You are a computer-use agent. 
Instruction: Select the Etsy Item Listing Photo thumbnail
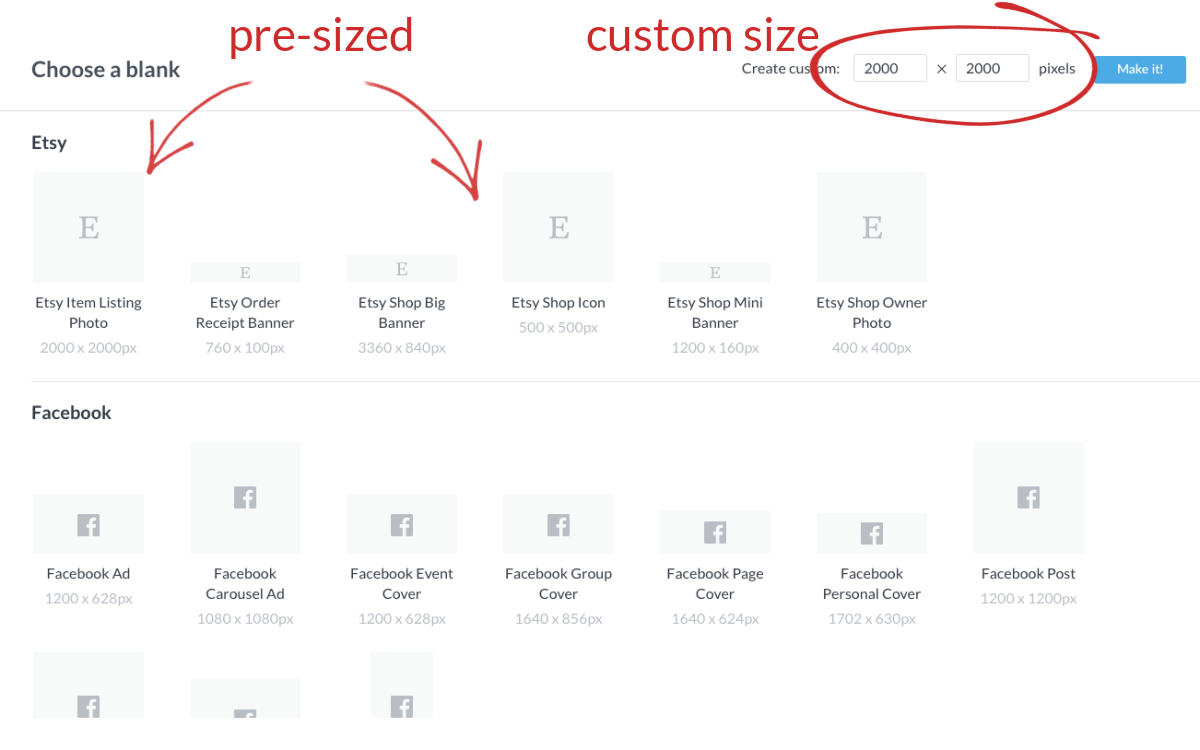[88, 227]
